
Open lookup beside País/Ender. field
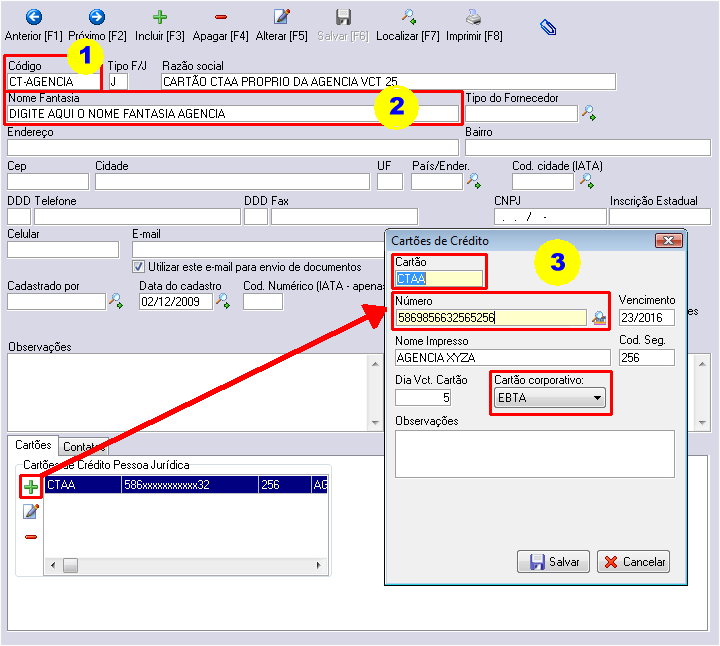pos(473,181)
